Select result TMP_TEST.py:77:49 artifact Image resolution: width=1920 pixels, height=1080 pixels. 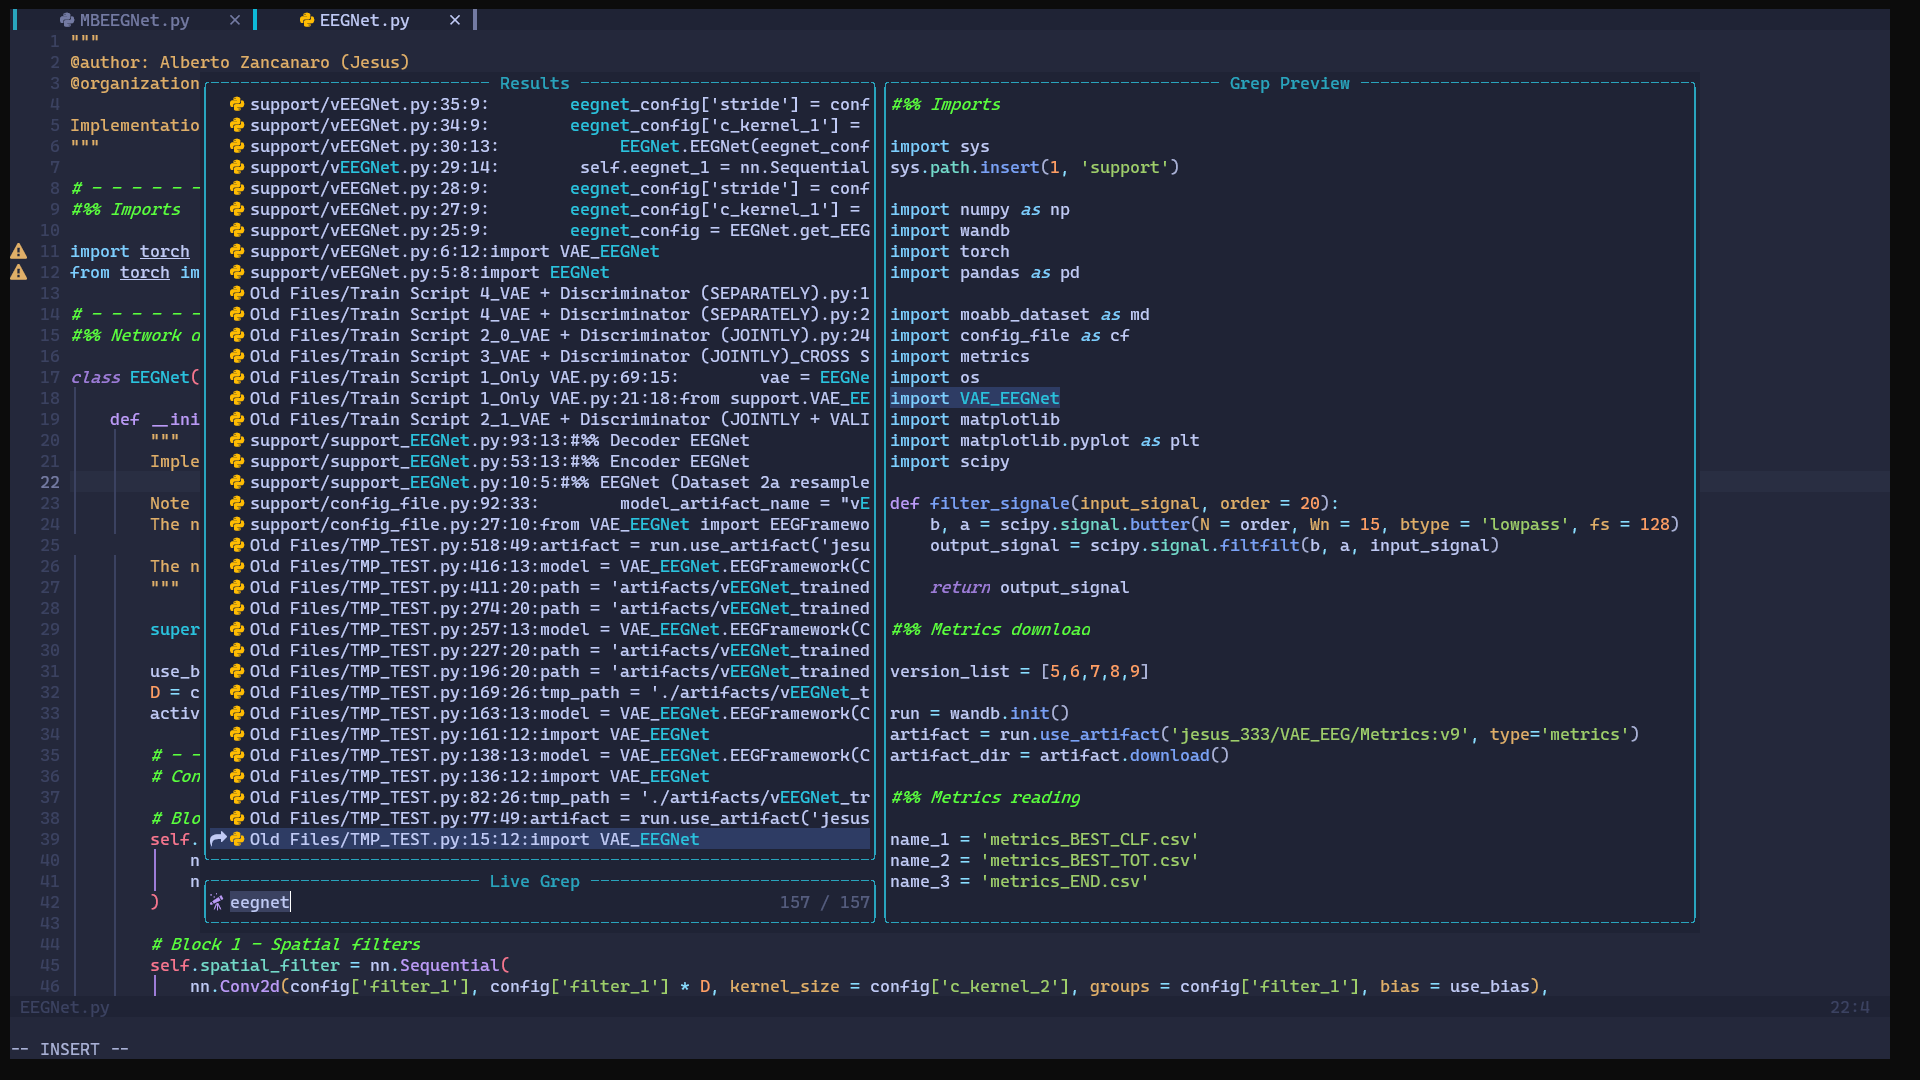540,818
